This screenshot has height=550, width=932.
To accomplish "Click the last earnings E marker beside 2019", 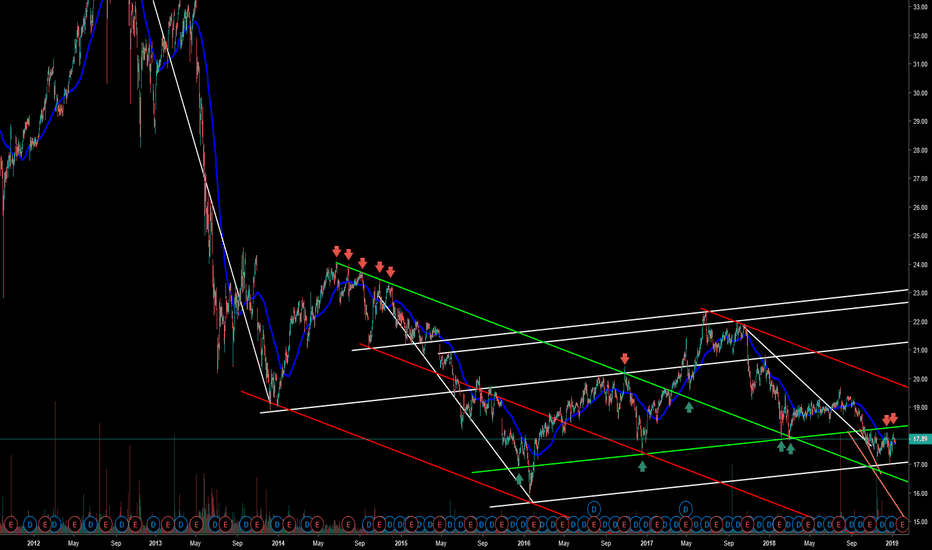I will click(902, 524).
